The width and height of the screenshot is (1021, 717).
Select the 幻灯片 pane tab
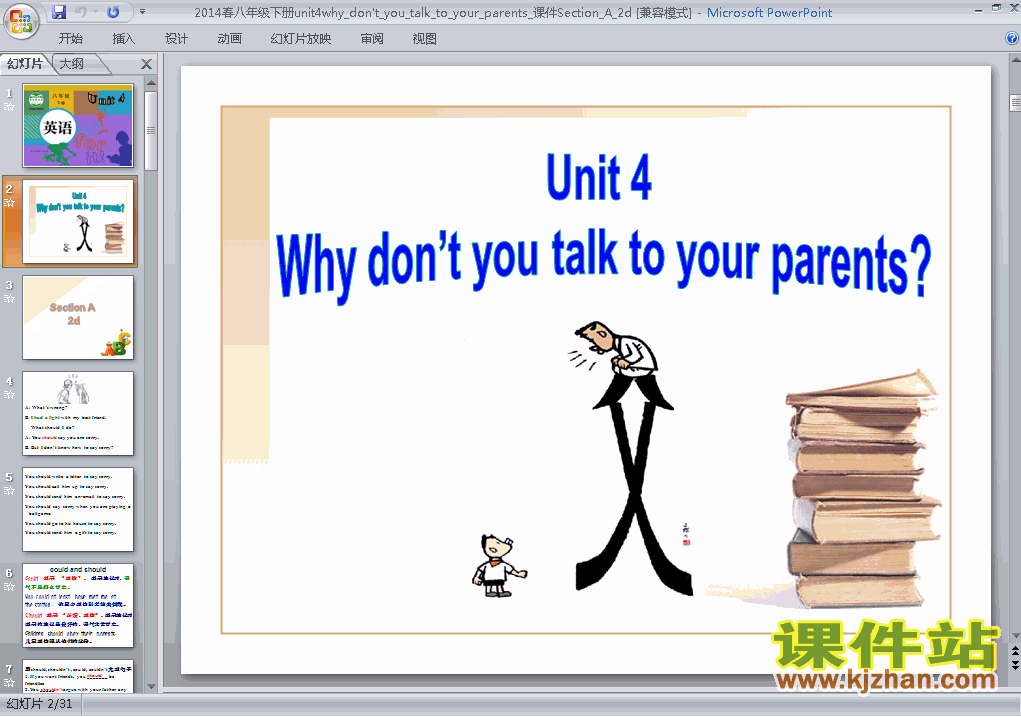tap(25, 64)
